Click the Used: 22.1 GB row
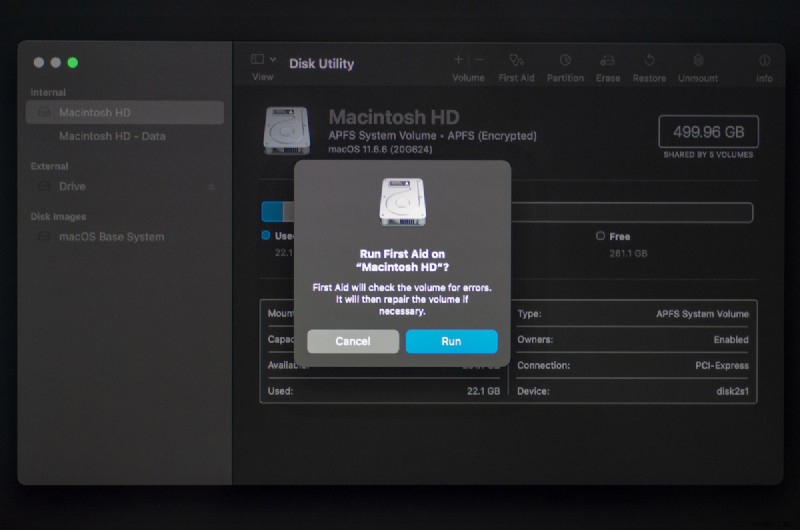 384,391
